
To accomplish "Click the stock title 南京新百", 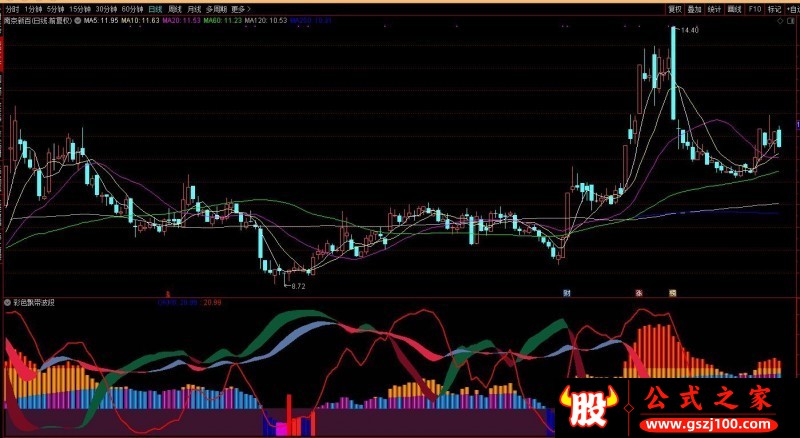I will pyautogui.click(x=17, y=21).
